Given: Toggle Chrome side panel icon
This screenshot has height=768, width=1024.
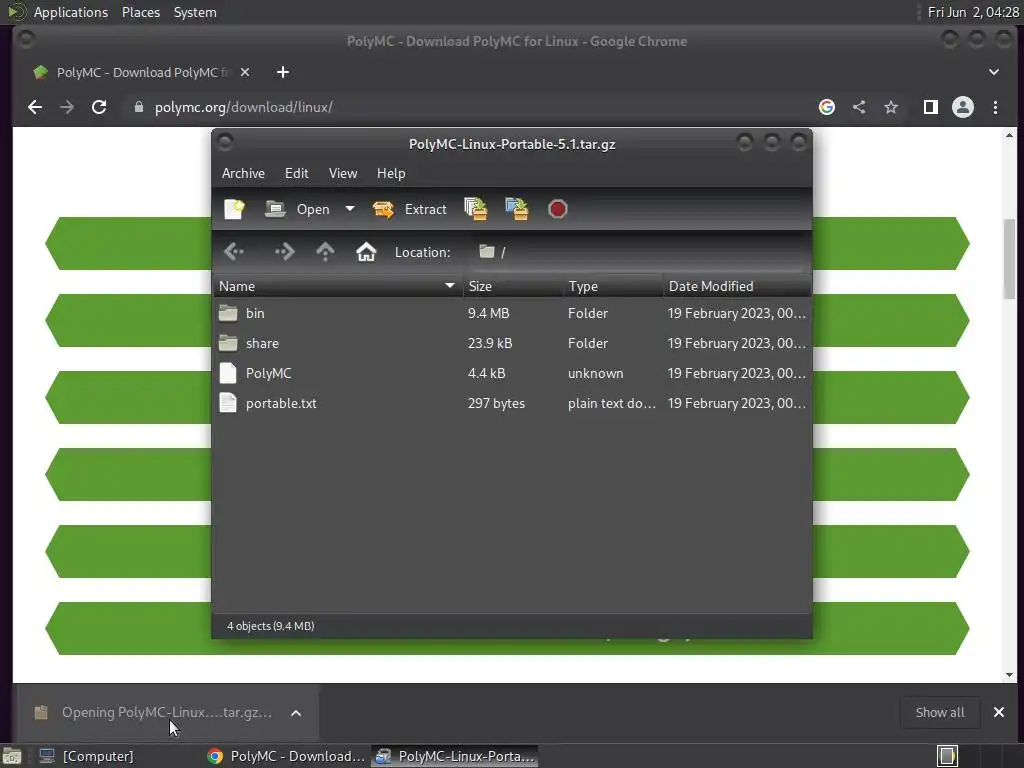Looking at the screenshot, I should coord(931,107).
